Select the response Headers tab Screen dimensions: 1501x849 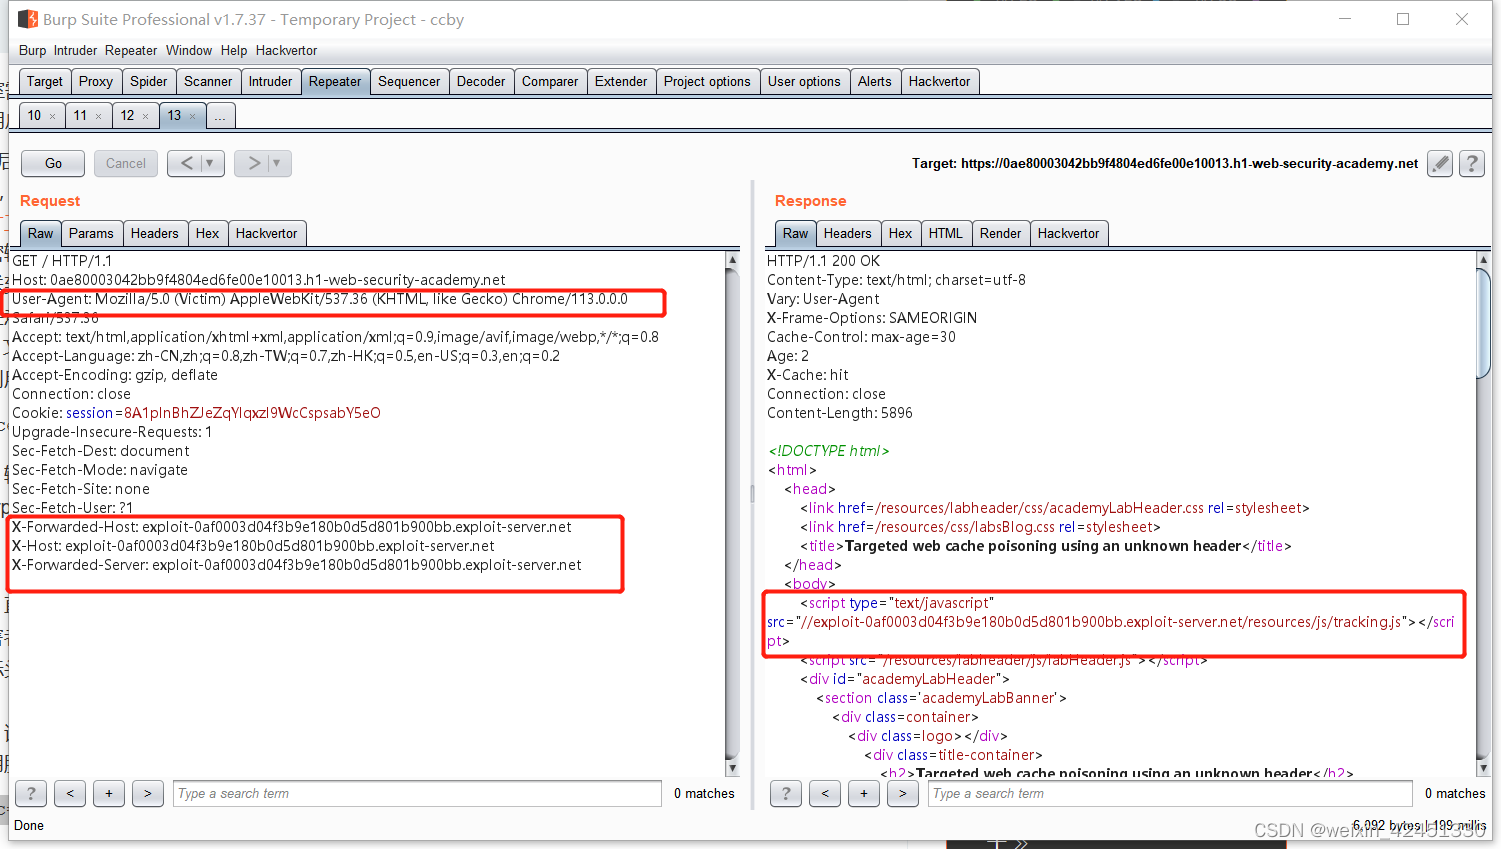(848, 233)
